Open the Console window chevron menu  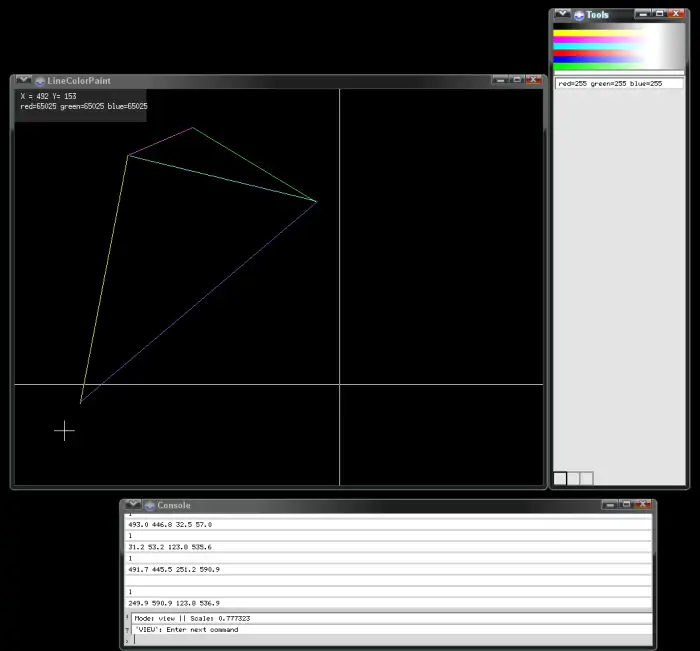[133, 505]
